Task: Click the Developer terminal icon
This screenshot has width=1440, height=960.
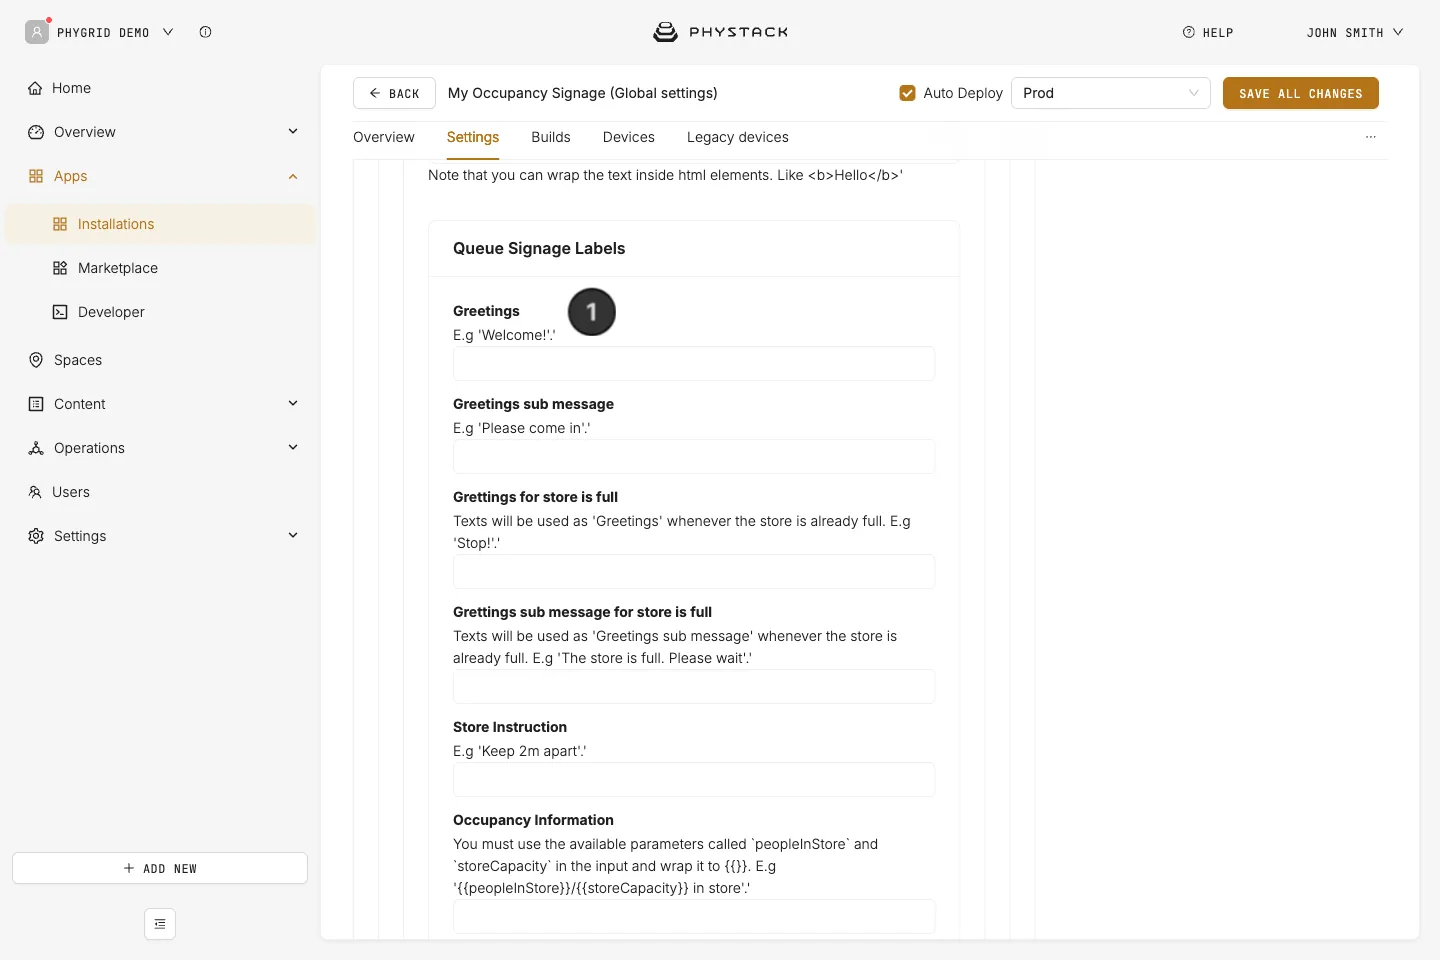Action: pyautogui.click(x=60, y=312)
